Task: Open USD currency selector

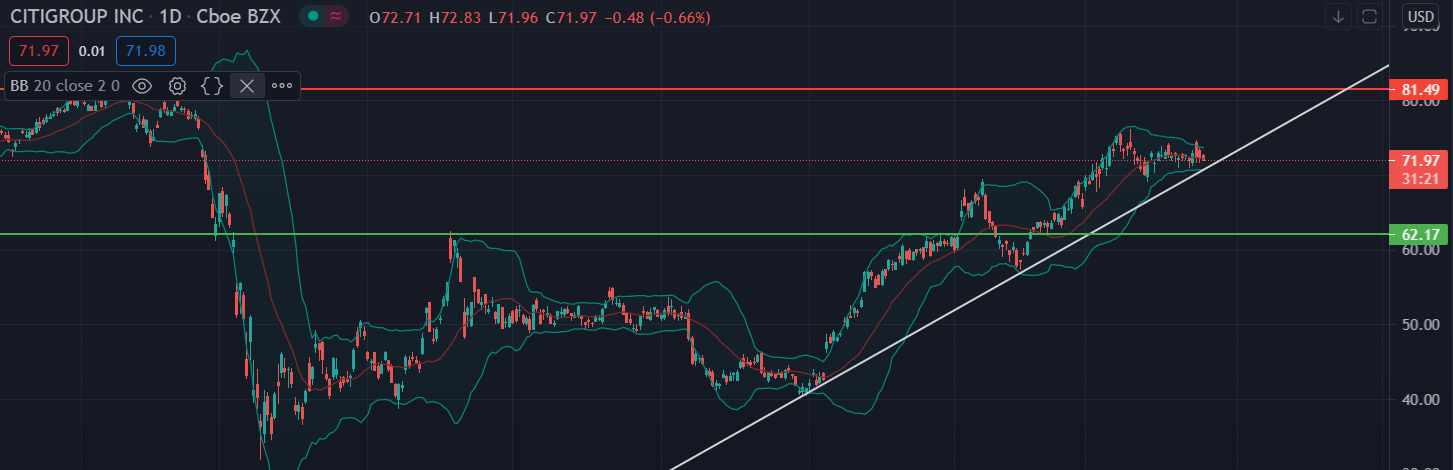Action: [1420, 16]
